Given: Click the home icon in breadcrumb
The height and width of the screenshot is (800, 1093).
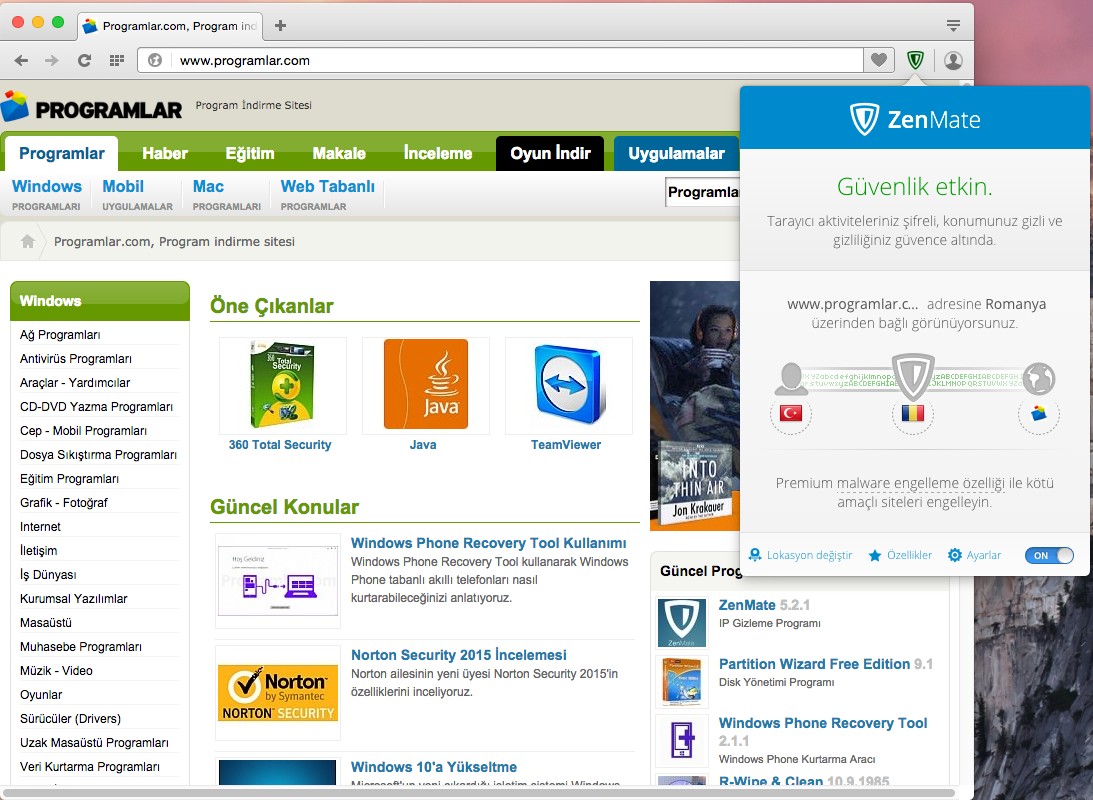Looking at the screenshot, I should (28, 241).
